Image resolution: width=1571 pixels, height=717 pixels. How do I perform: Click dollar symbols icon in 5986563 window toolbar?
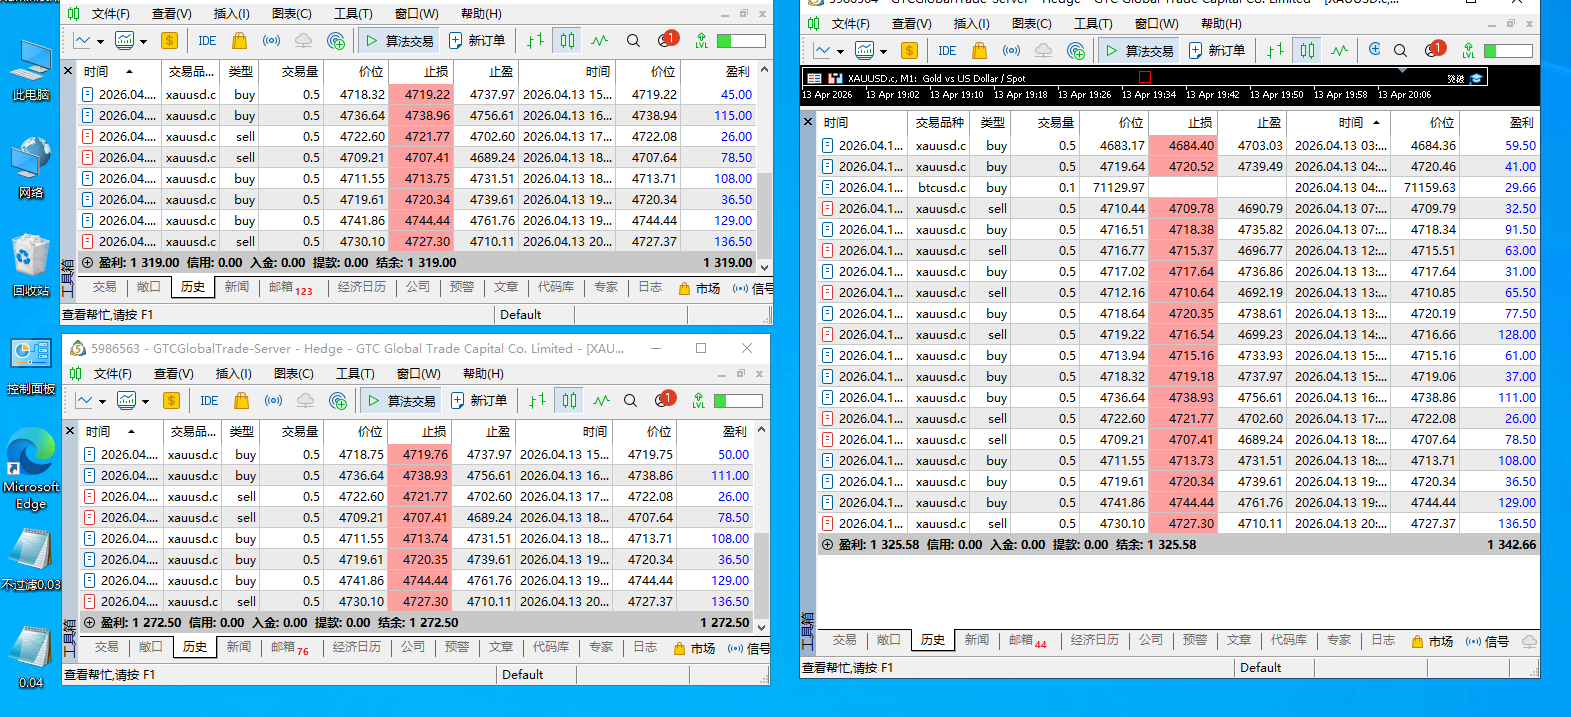click(x=171, y=401)
